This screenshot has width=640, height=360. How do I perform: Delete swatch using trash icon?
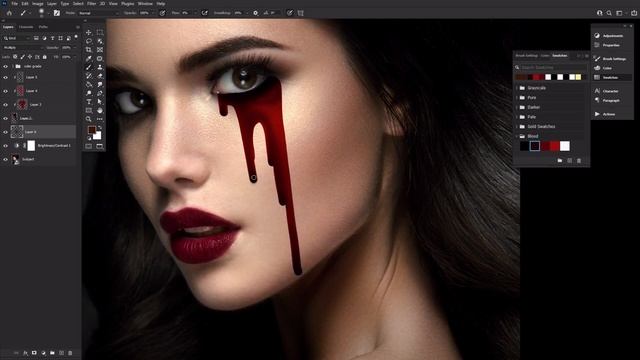579,161
